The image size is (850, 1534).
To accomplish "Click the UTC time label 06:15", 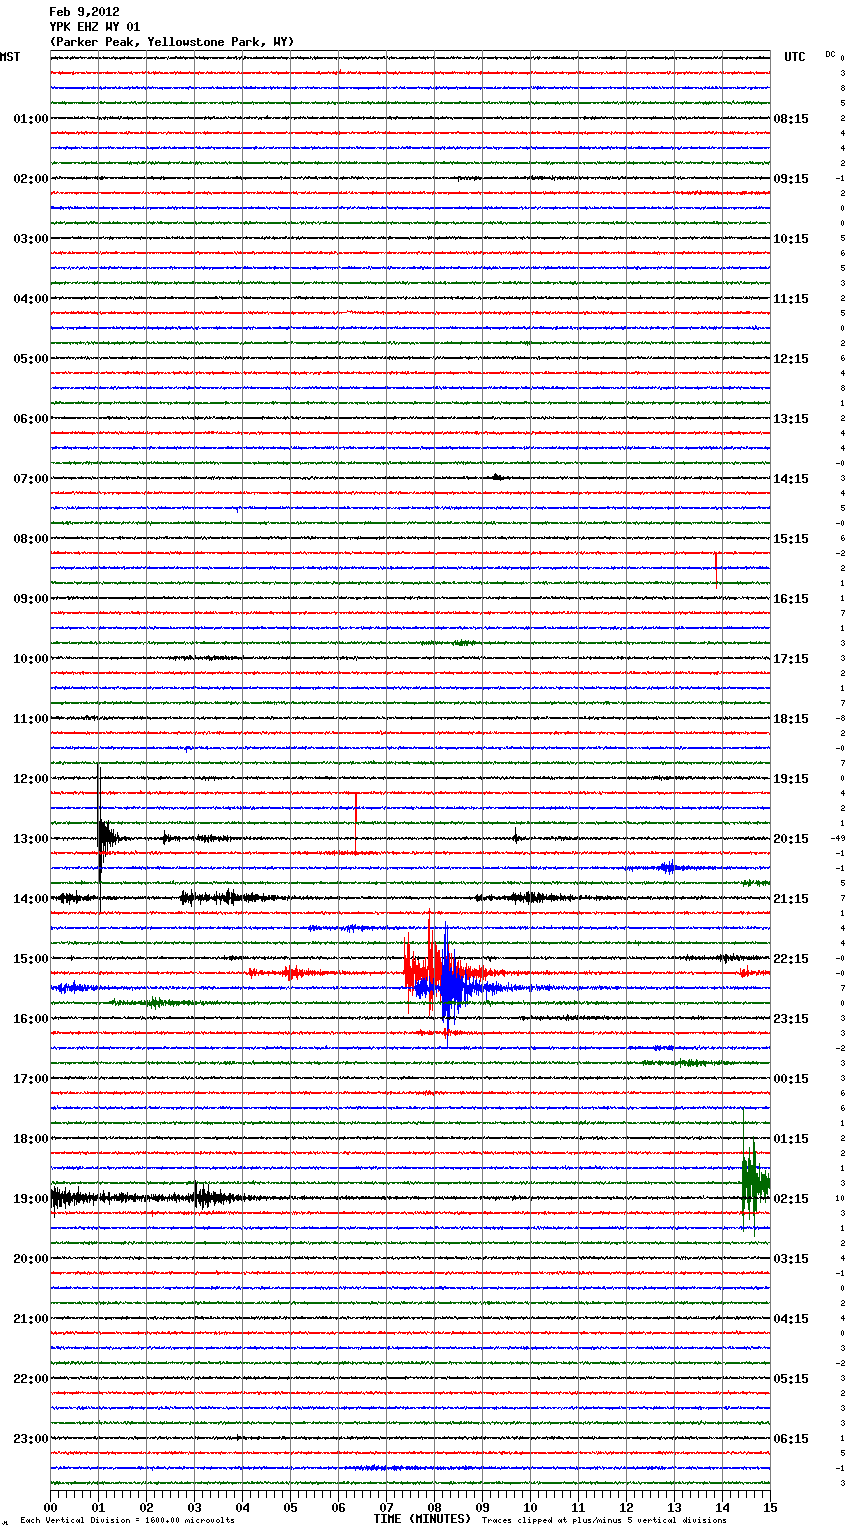I will click(791, 1439).
